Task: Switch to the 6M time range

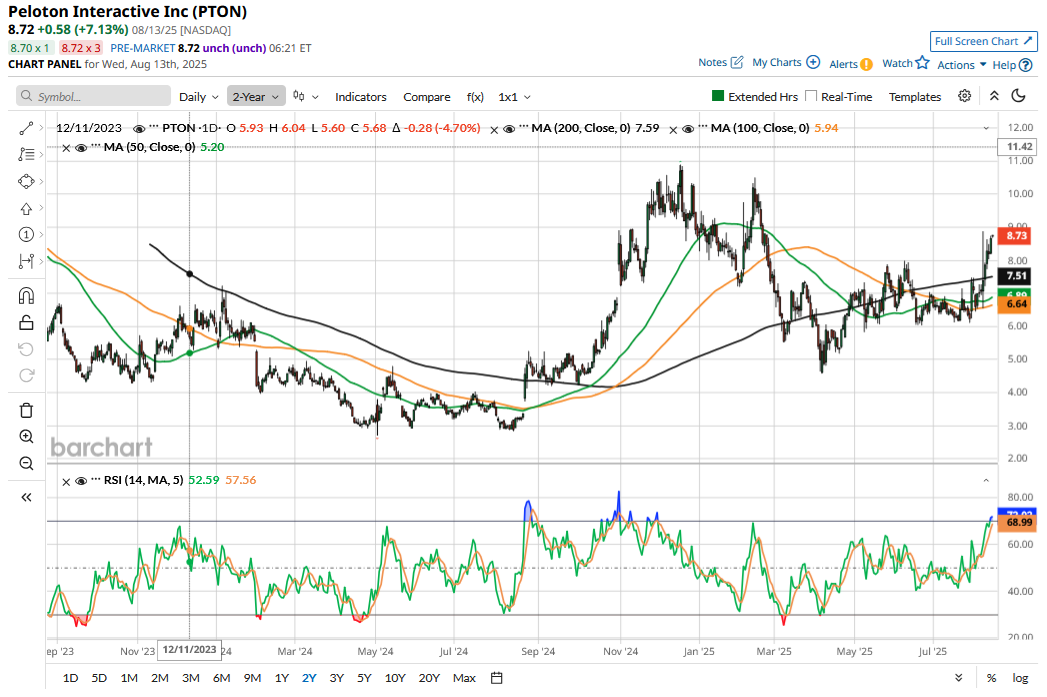Action: pos(222,678)
